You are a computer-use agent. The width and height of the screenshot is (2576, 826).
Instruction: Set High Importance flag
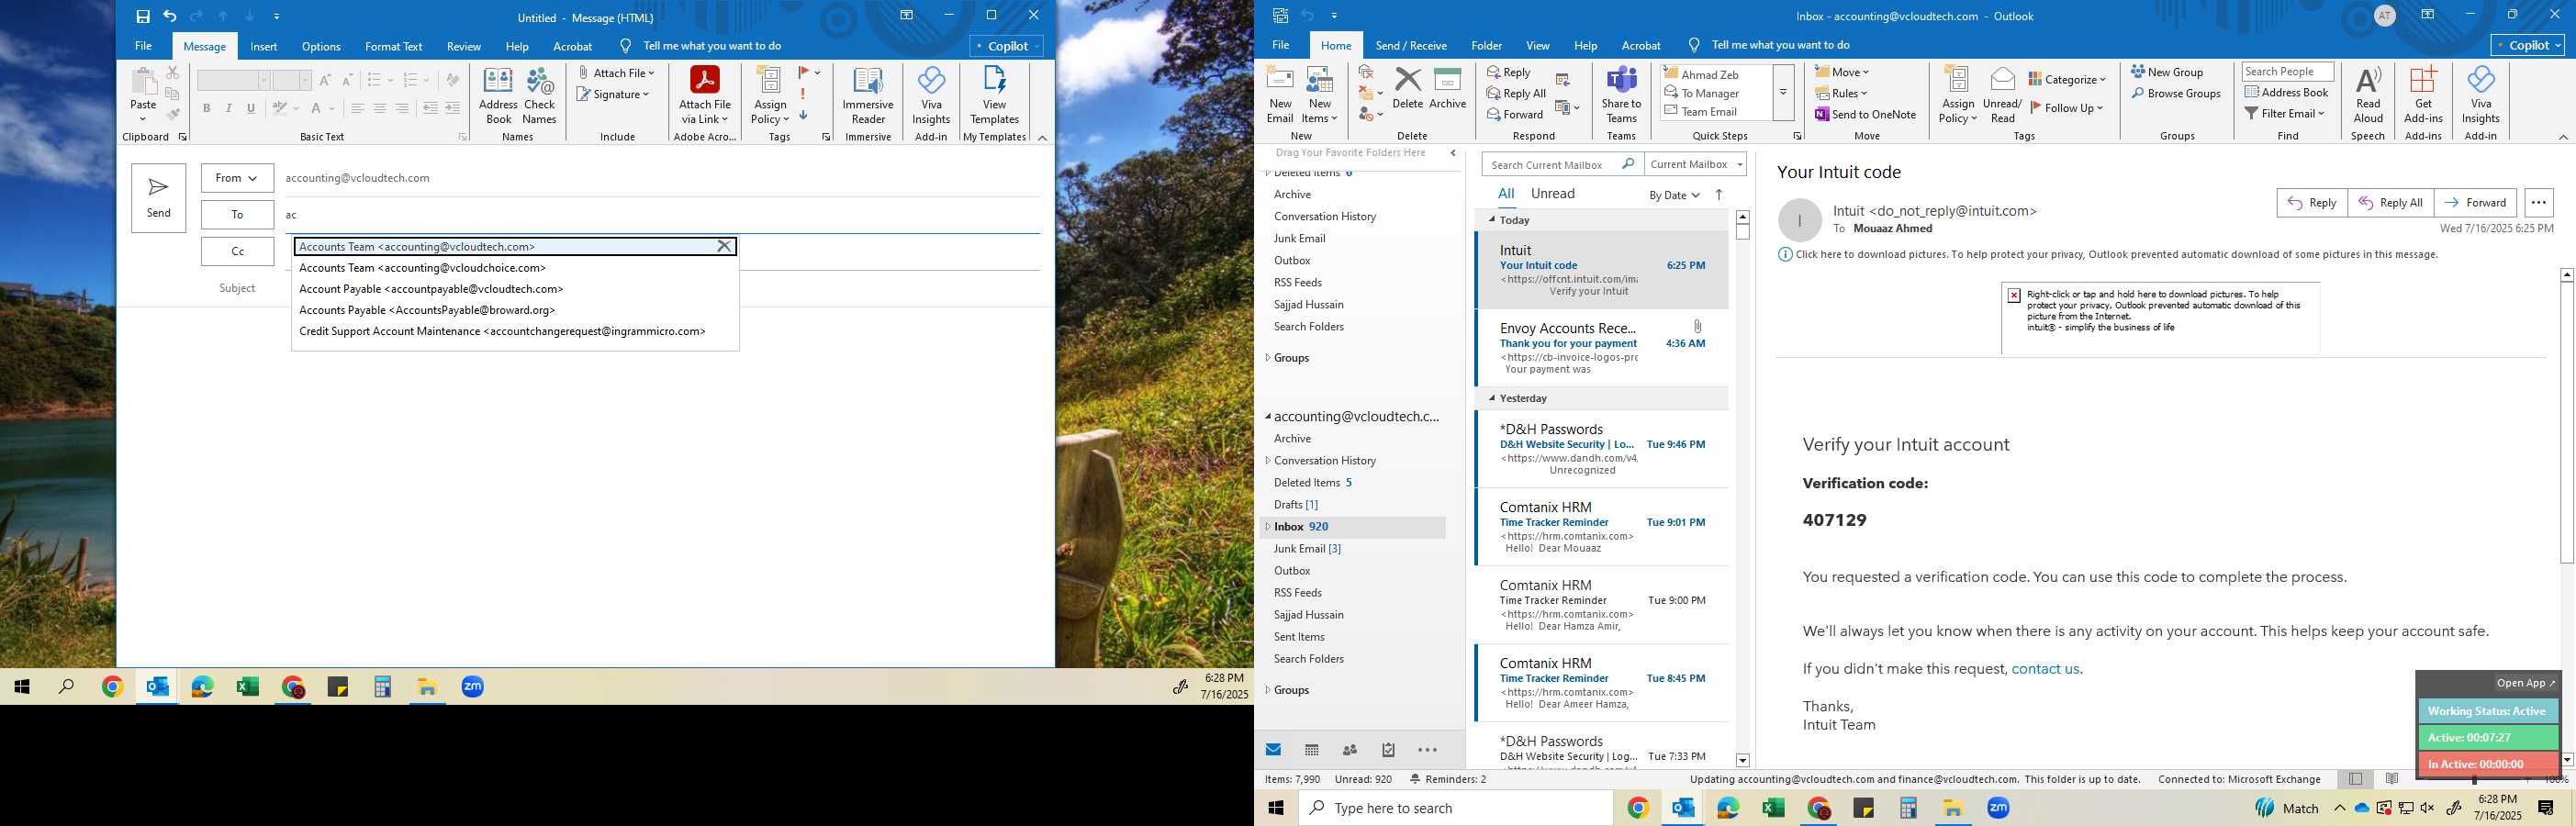click(x=803, y=94)
